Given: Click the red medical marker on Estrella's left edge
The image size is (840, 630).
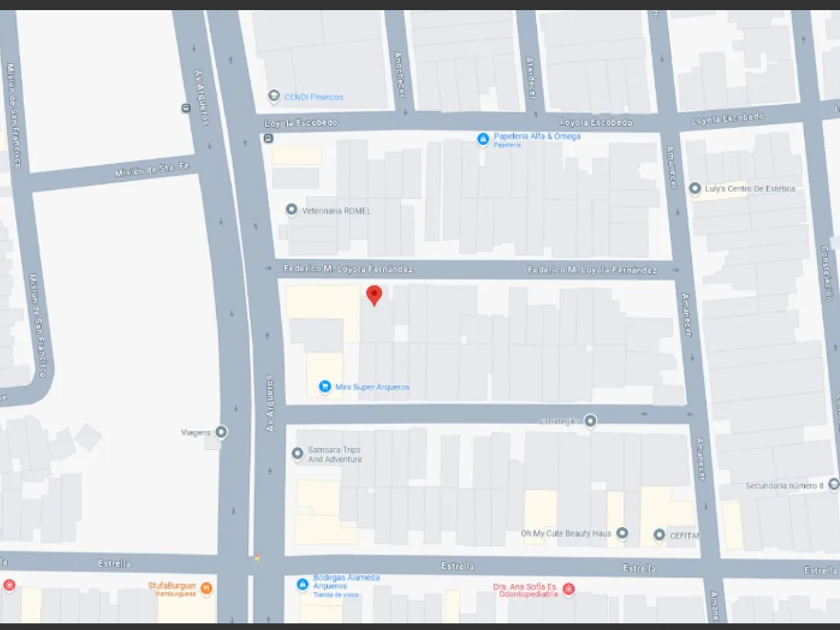Looking at the screenshot, I should (9, 585).
